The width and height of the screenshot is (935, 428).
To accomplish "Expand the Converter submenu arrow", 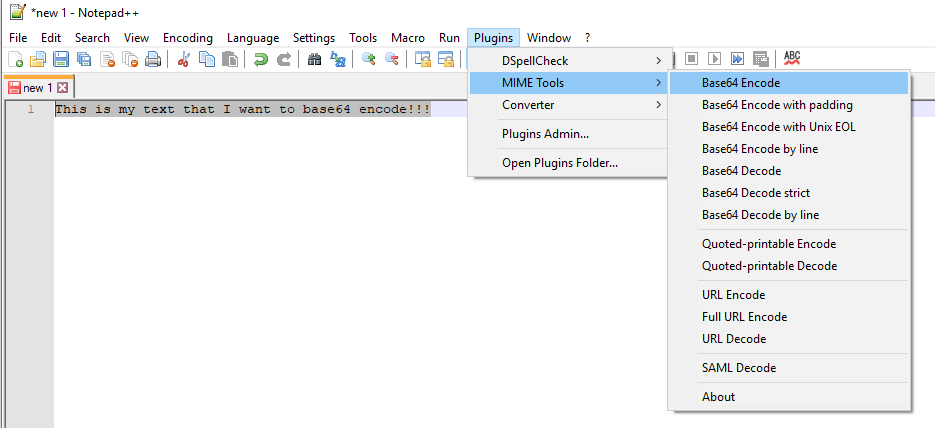I will point(658,105).
